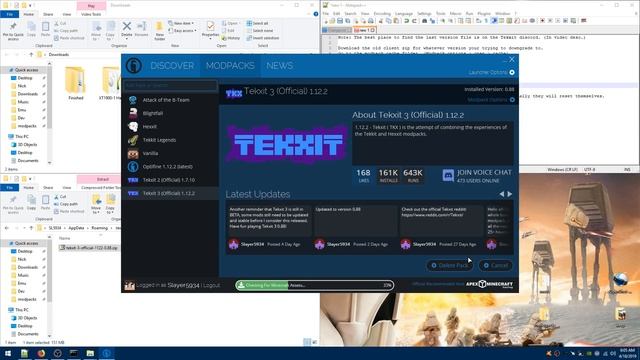The image size is (640, 360).
Task: Open Firefox from the taskbar
Action: (41, 353)
